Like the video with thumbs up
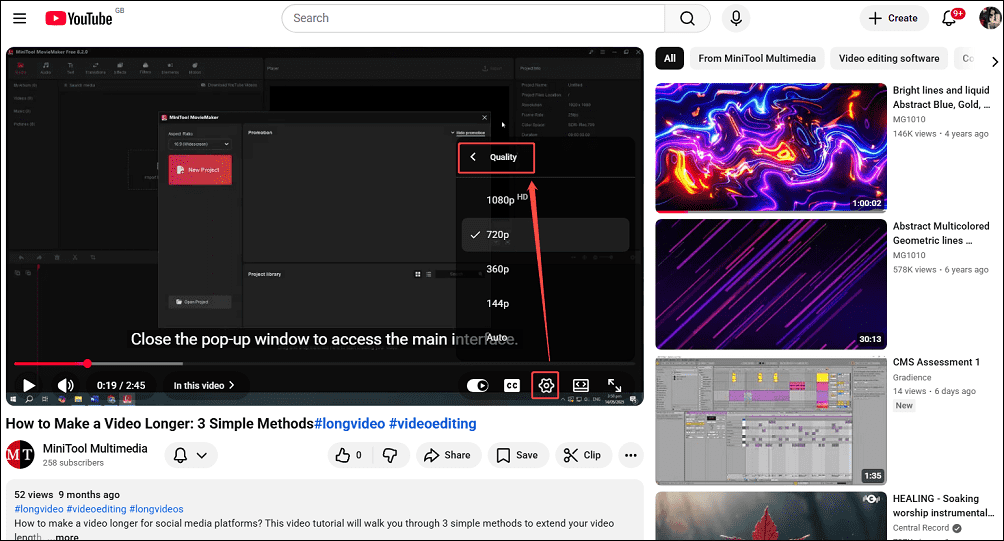Screen dimensions: 1004x541 click(348, 455)
